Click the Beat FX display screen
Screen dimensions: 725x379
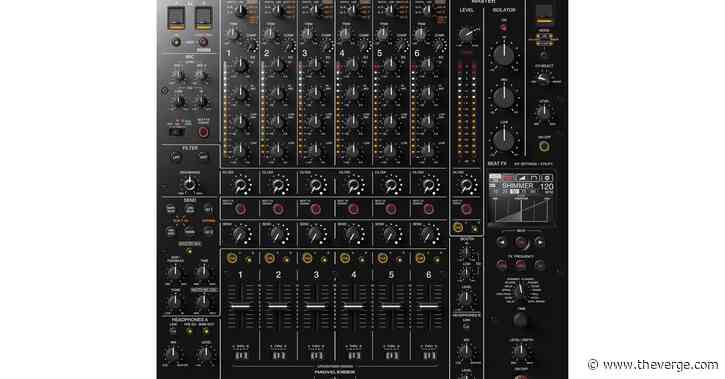(521, 199)
